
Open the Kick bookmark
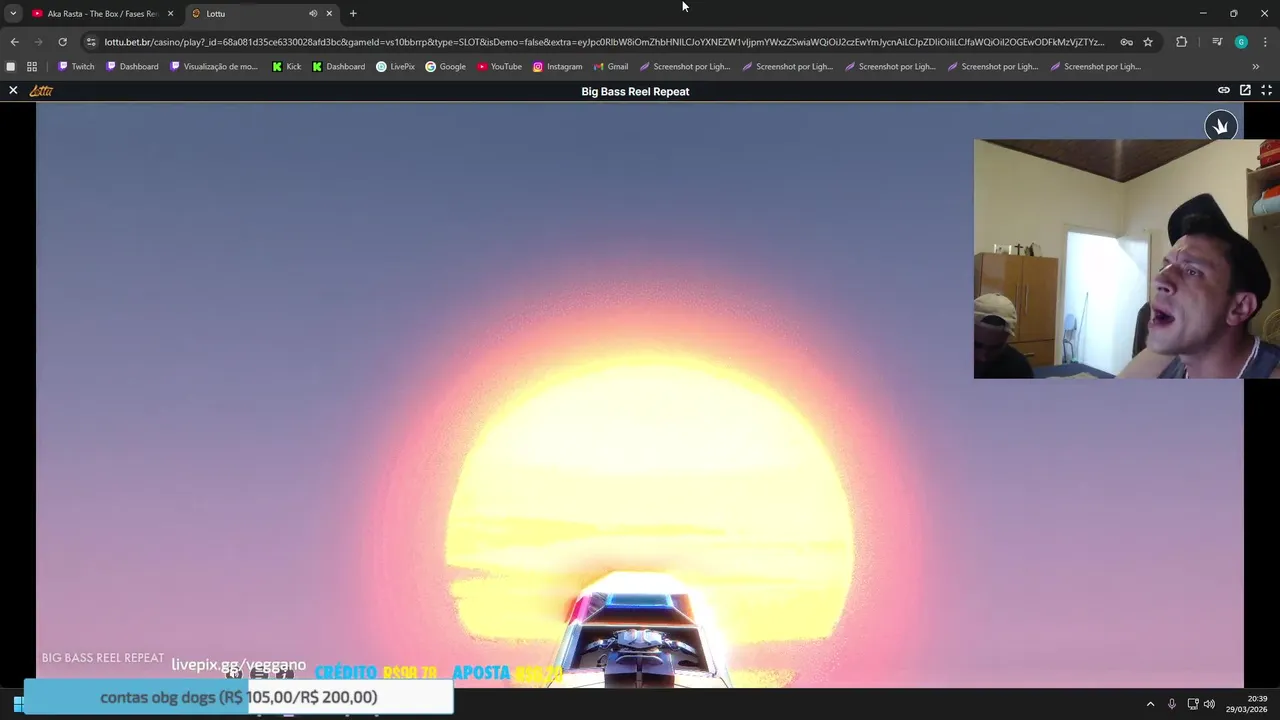pos(286,66)
